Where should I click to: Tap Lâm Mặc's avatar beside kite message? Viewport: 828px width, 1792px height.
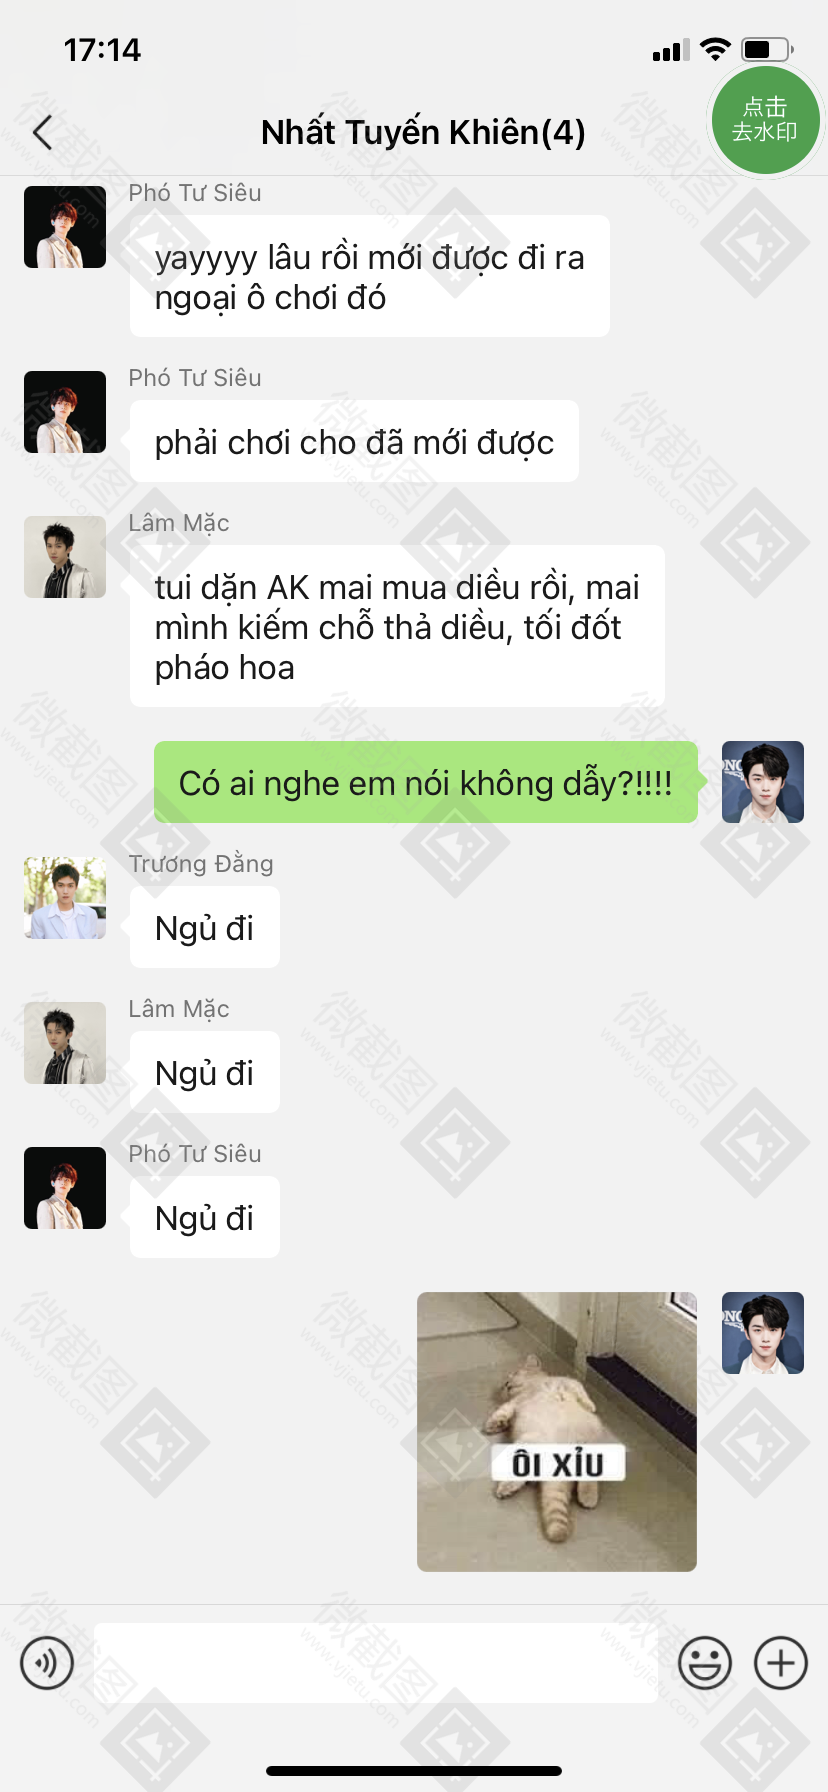pos(65,557)
